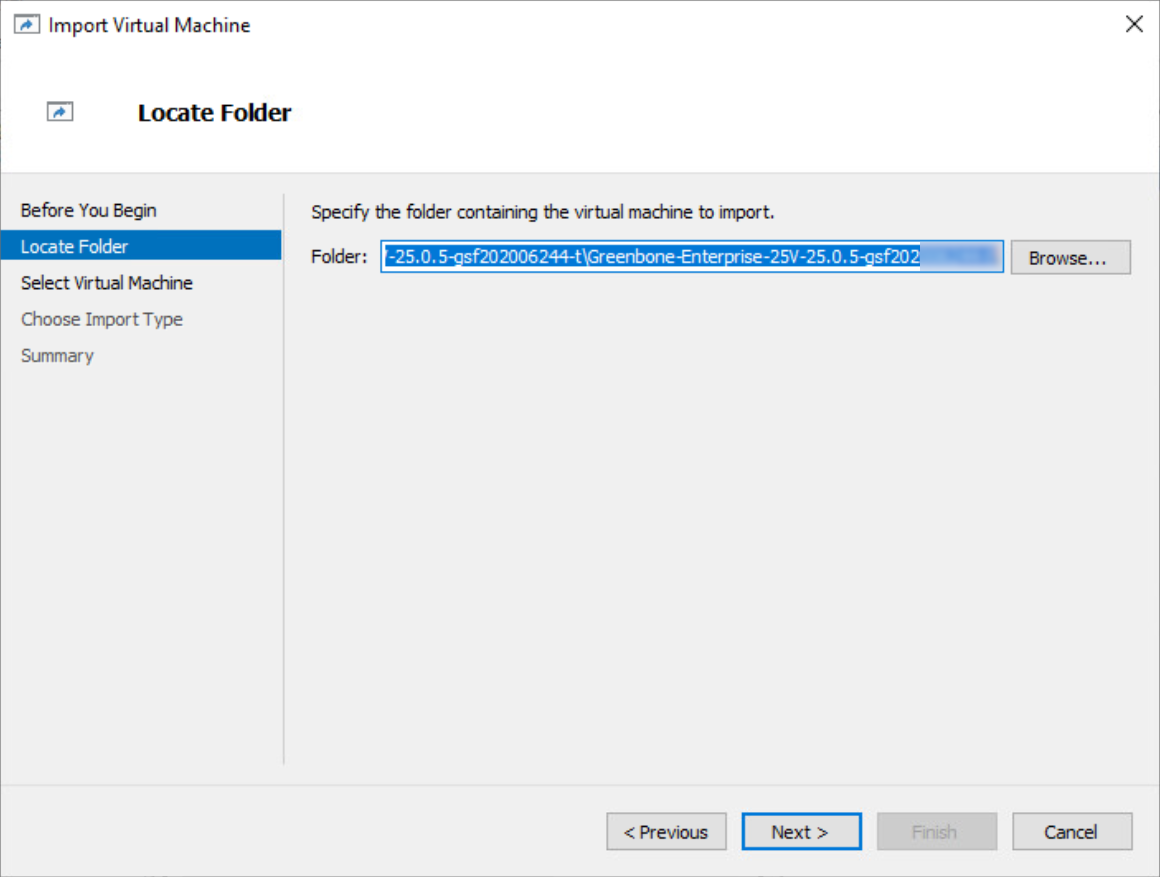Continue with the Next > button
1160x877 pixels.
801,832
